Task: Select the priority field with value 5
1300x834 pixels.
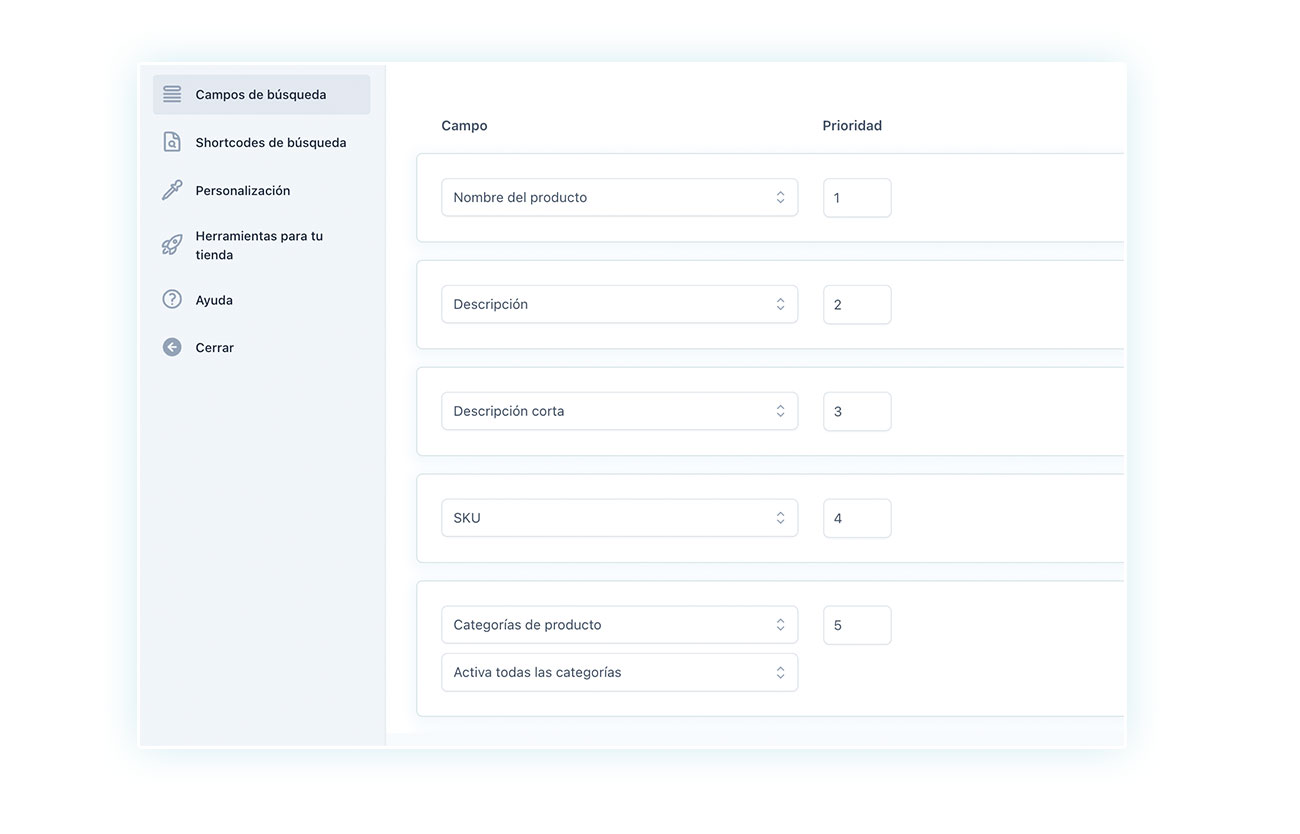Action: coord(857,625)
